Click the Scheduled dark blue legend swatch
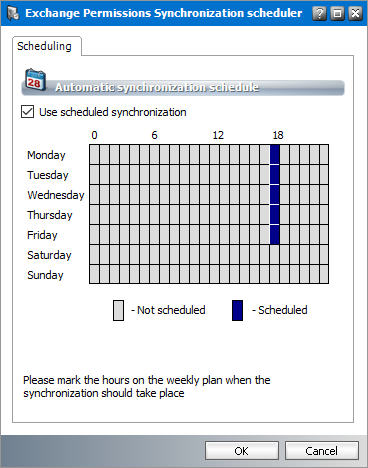 tap(237, 310)
